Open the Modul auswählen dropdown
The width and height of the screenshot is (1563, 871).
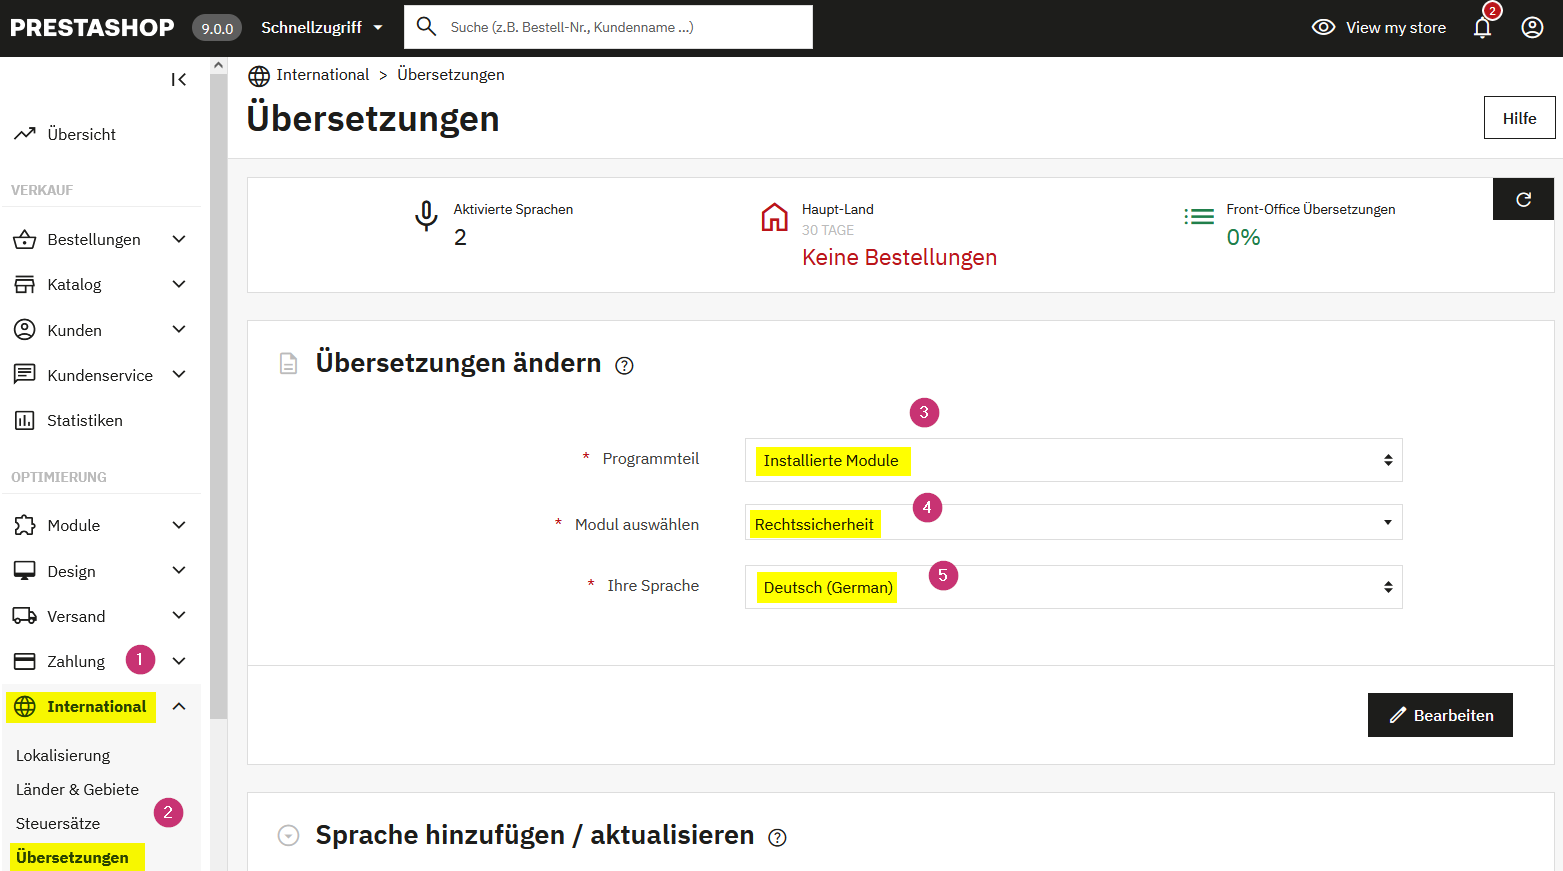click(x=1073, y=523)
